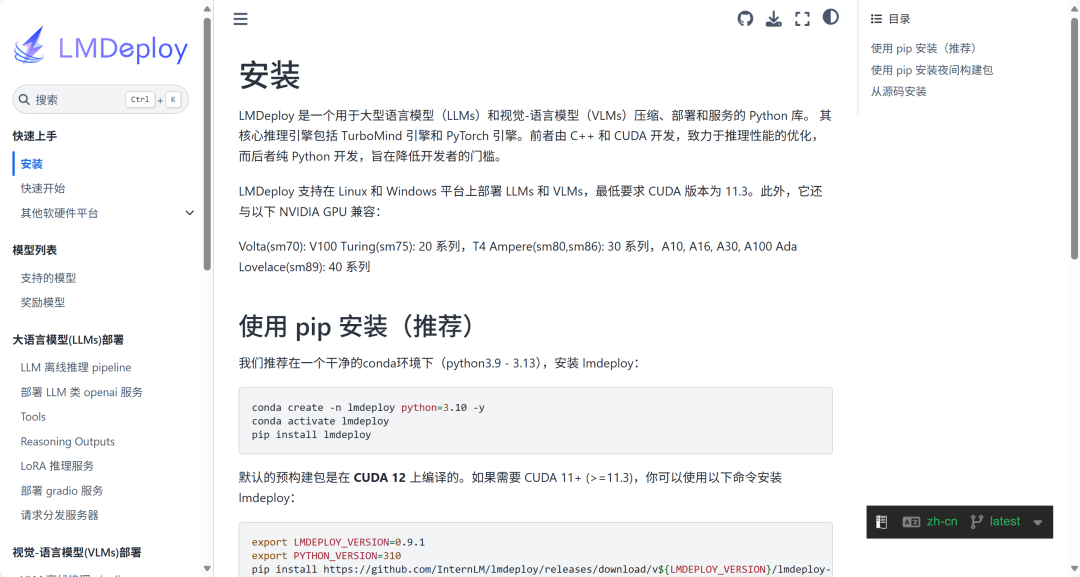Viewport: 1080px width, 577px height.
Task: Expand 其他软硬件平台 chevron
Action: 189,213
